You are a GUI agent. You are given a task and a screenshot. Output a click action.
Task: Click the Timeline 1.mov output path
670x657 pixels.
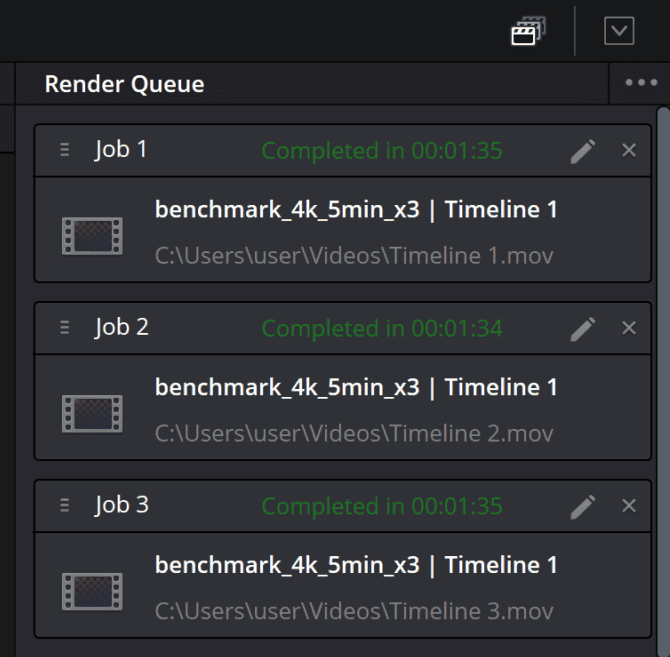pyautogui.click(x=354, y=255)
